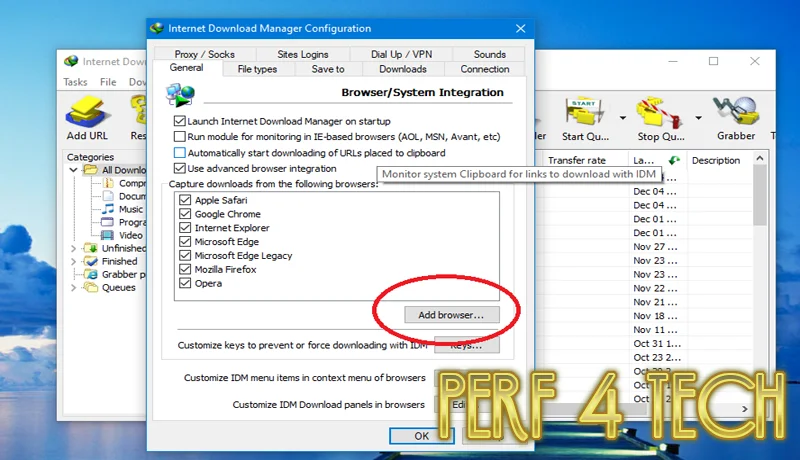The image size is (800, 460).
Task: Enable automatically downloading URLs placed to clipboard
Action: tap(179, 152)
